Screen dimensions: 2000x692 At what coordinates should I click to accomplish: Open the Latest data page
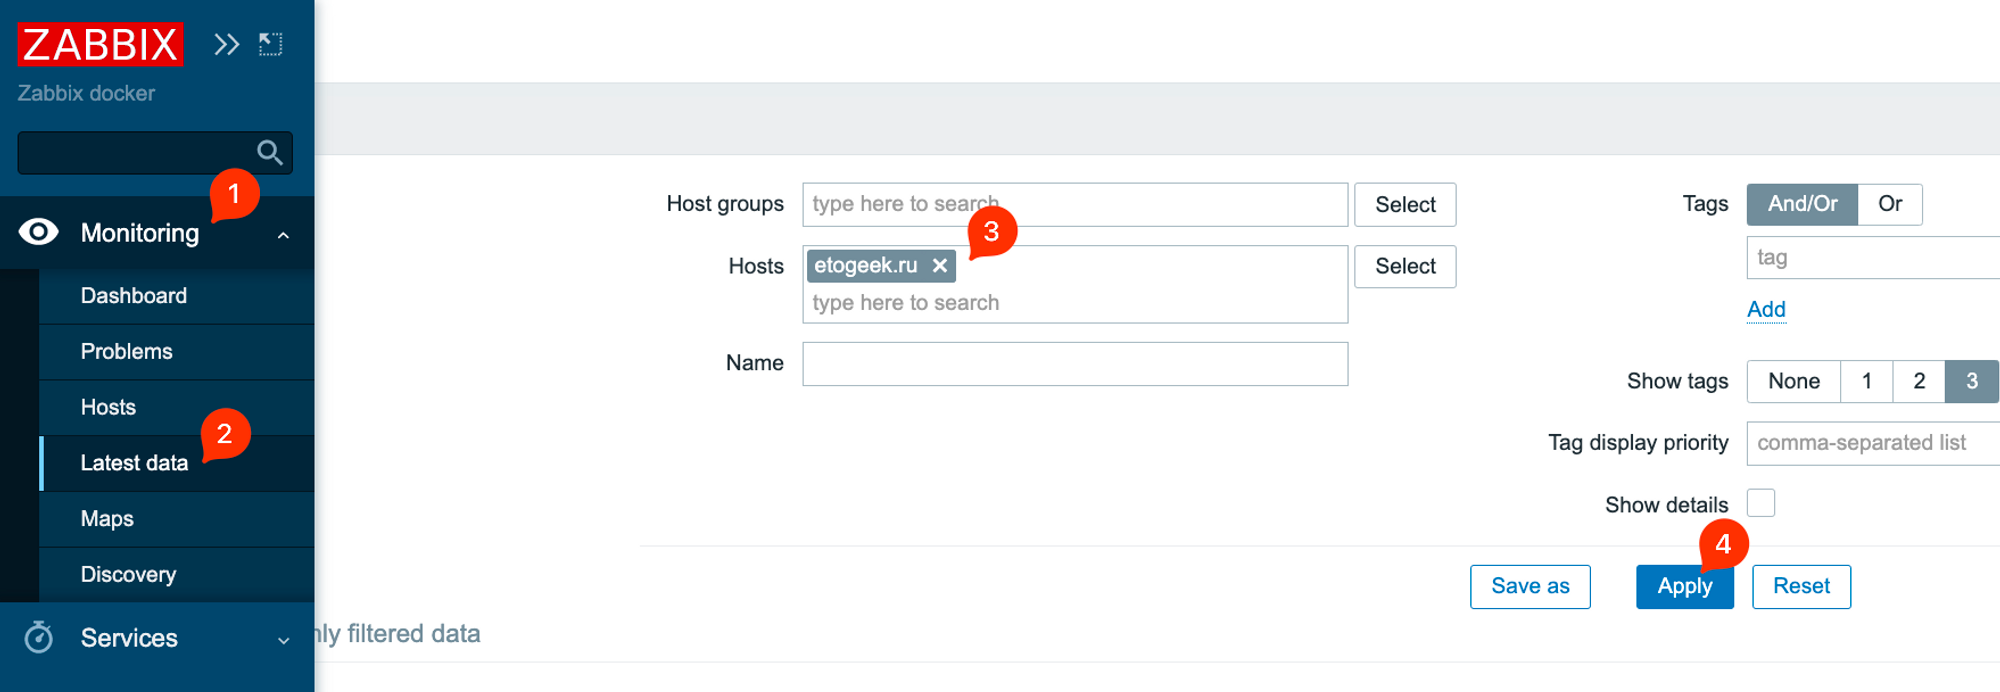(134, 463)
